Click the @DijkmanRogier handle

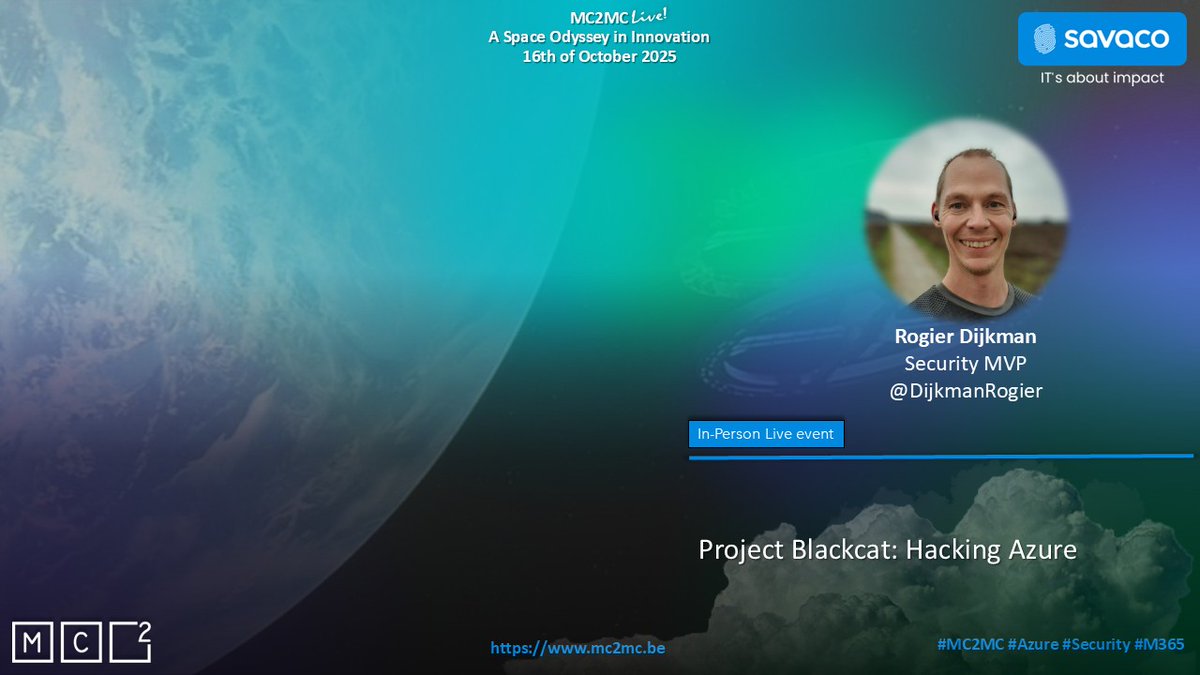[x=965, y=391]
